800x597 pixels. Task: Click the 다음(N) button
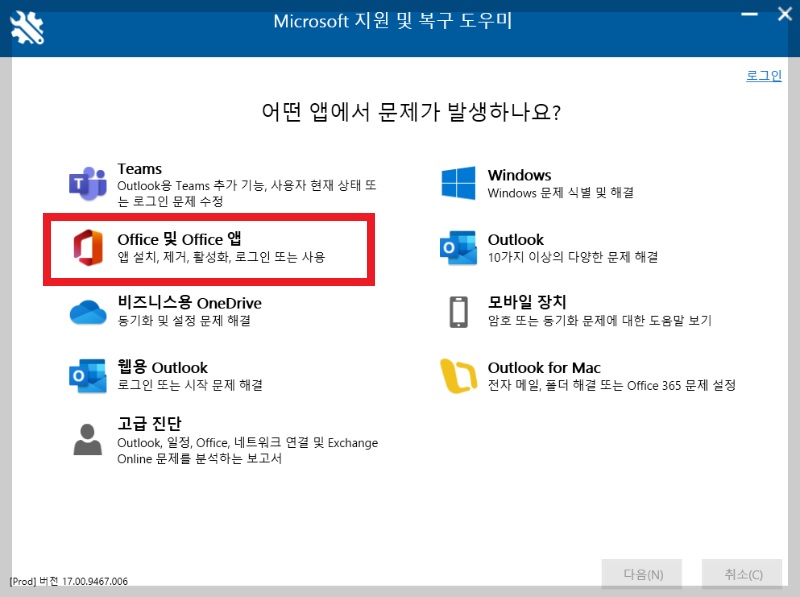click(x=642, y=575)
